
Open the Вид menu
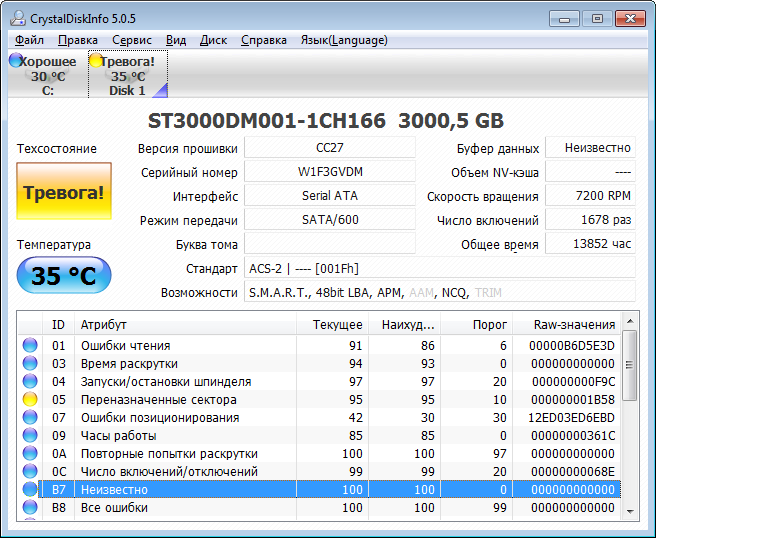click(176, 40)
